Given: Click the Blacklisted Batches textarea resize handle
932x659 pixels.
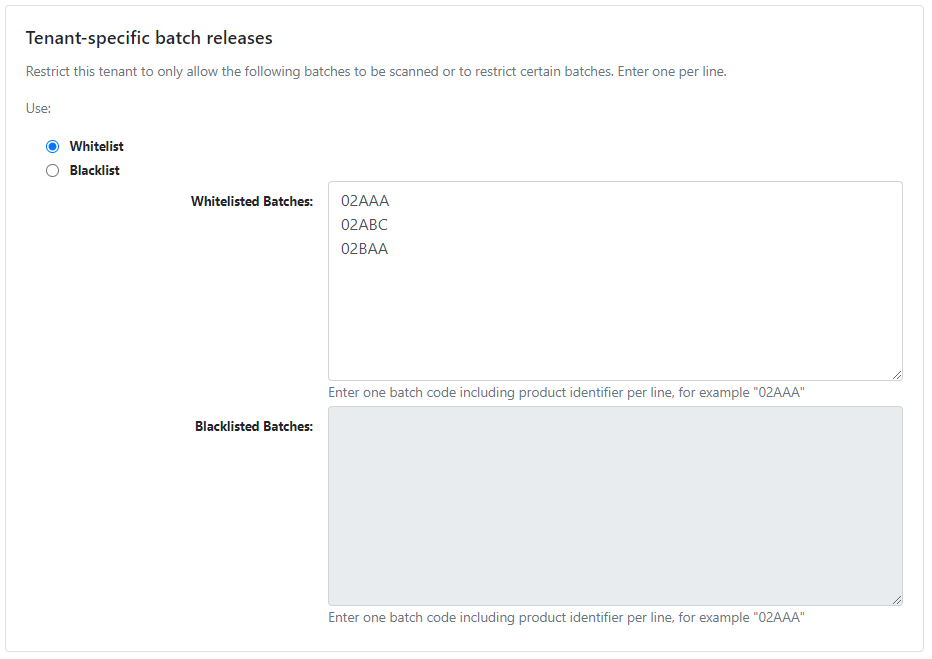Looking at the screenshot, I should click(x=897, y=600).
